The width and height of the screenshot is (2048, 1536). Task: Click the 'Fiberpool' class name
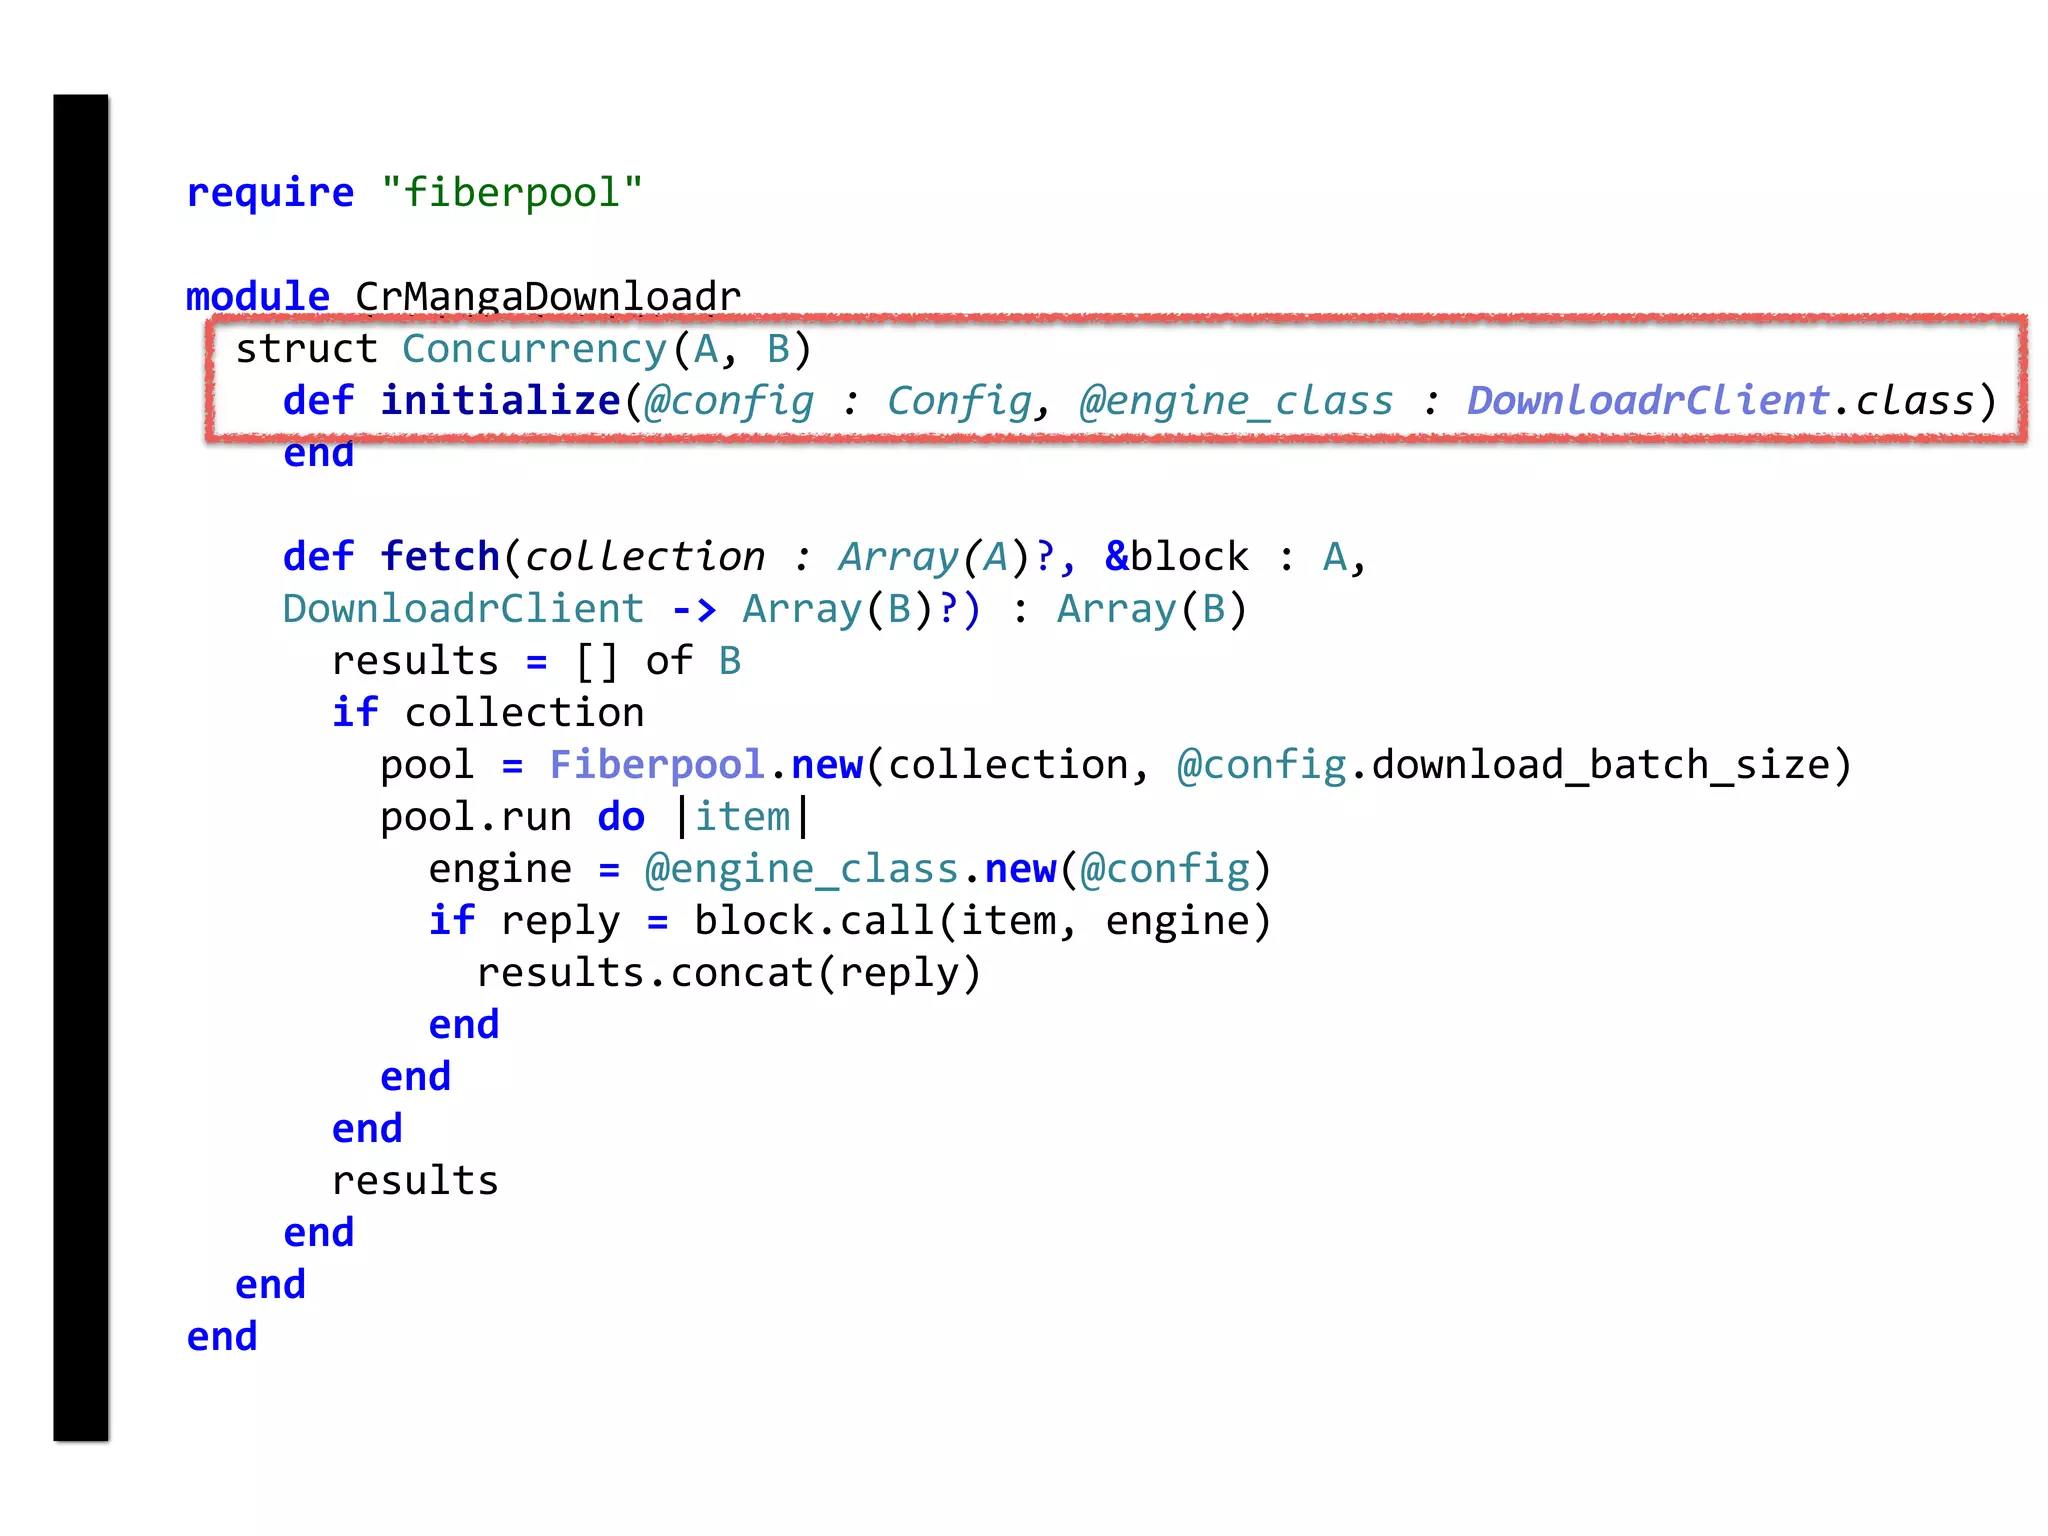point(657,765)
